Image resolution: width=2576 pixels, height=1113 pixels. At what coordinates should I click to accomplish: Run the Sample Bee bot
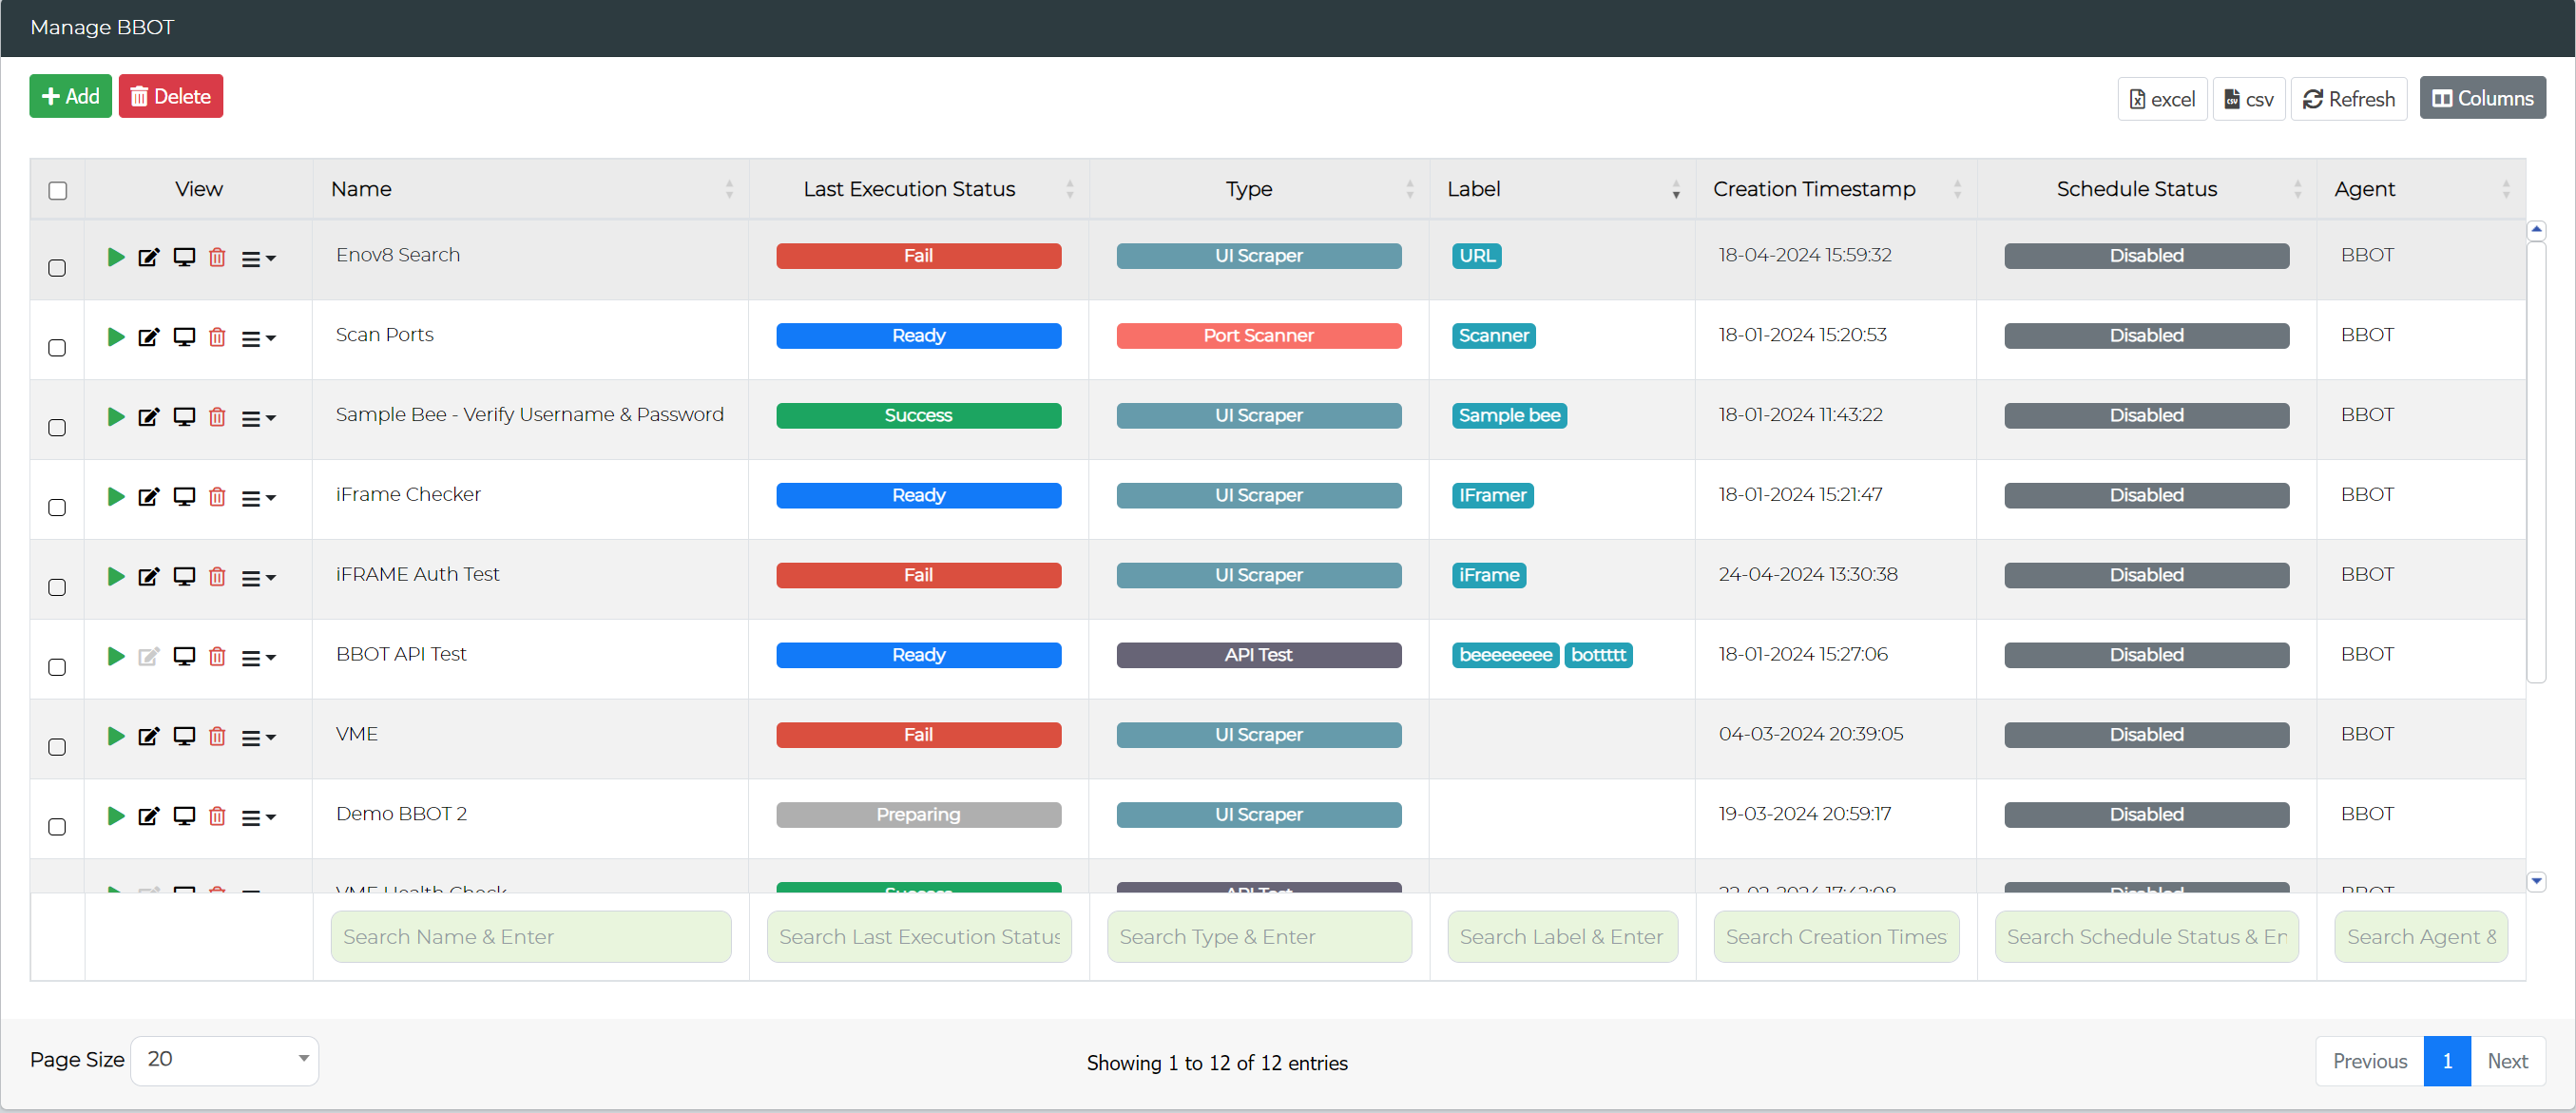116,417
